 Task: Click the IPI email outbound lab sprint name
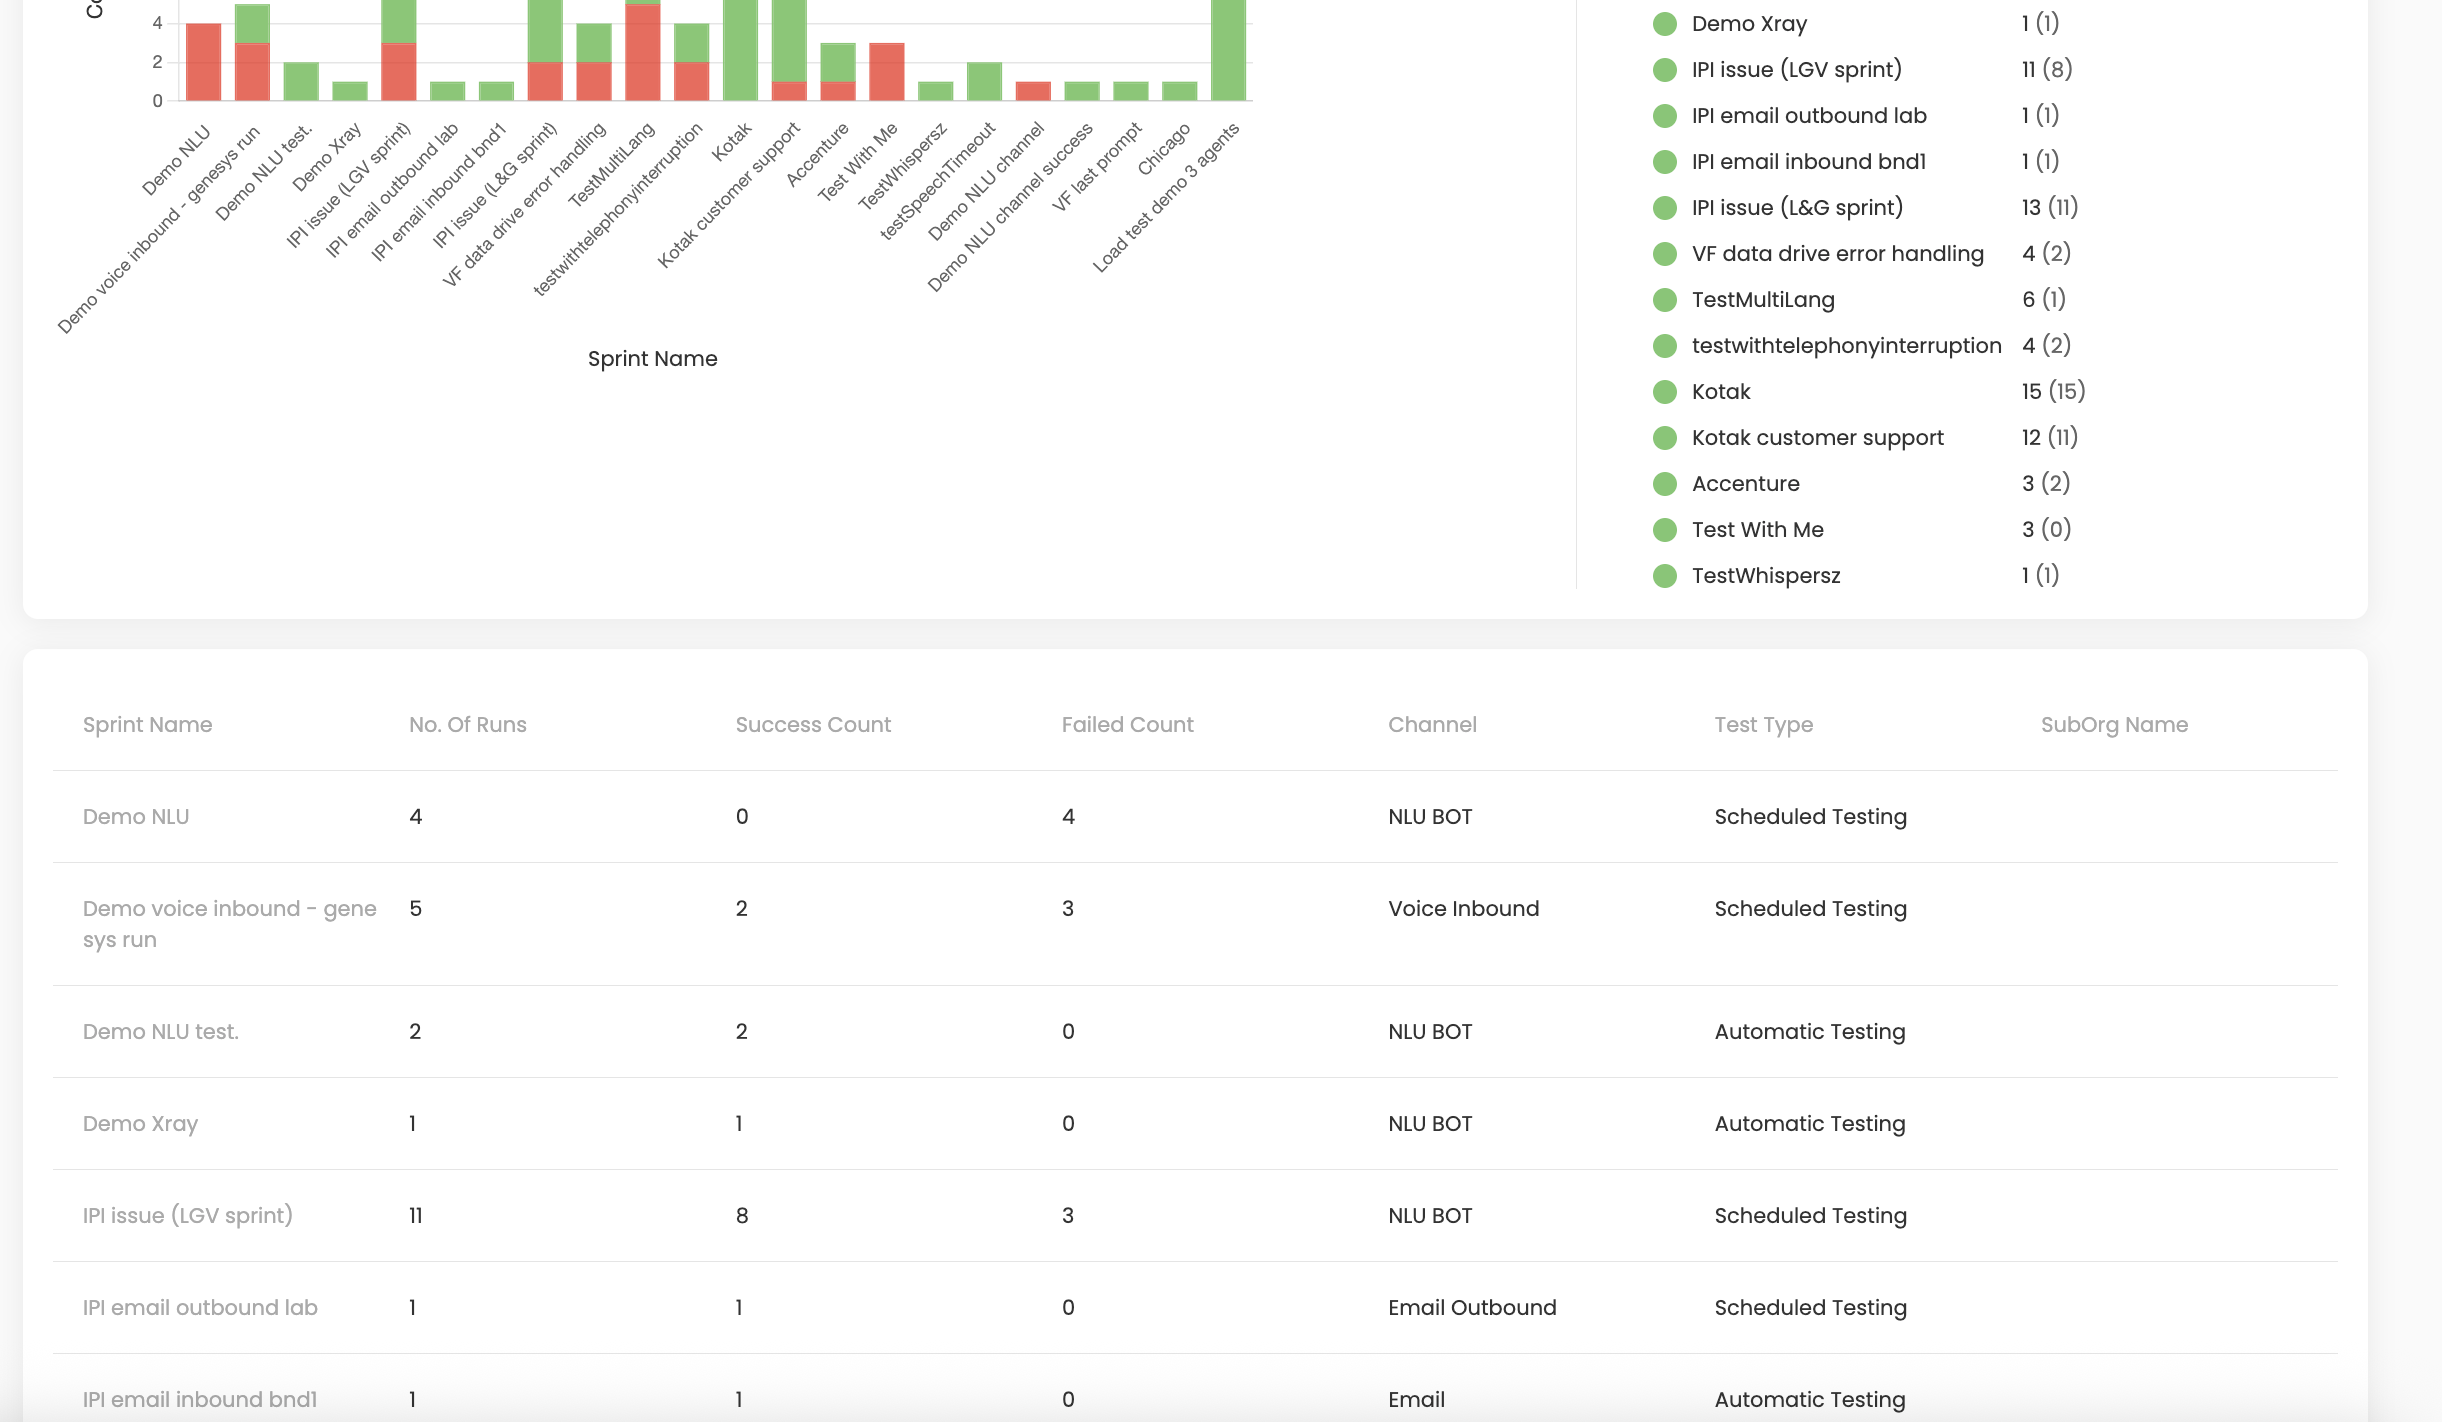click(x=200, y=1308)
